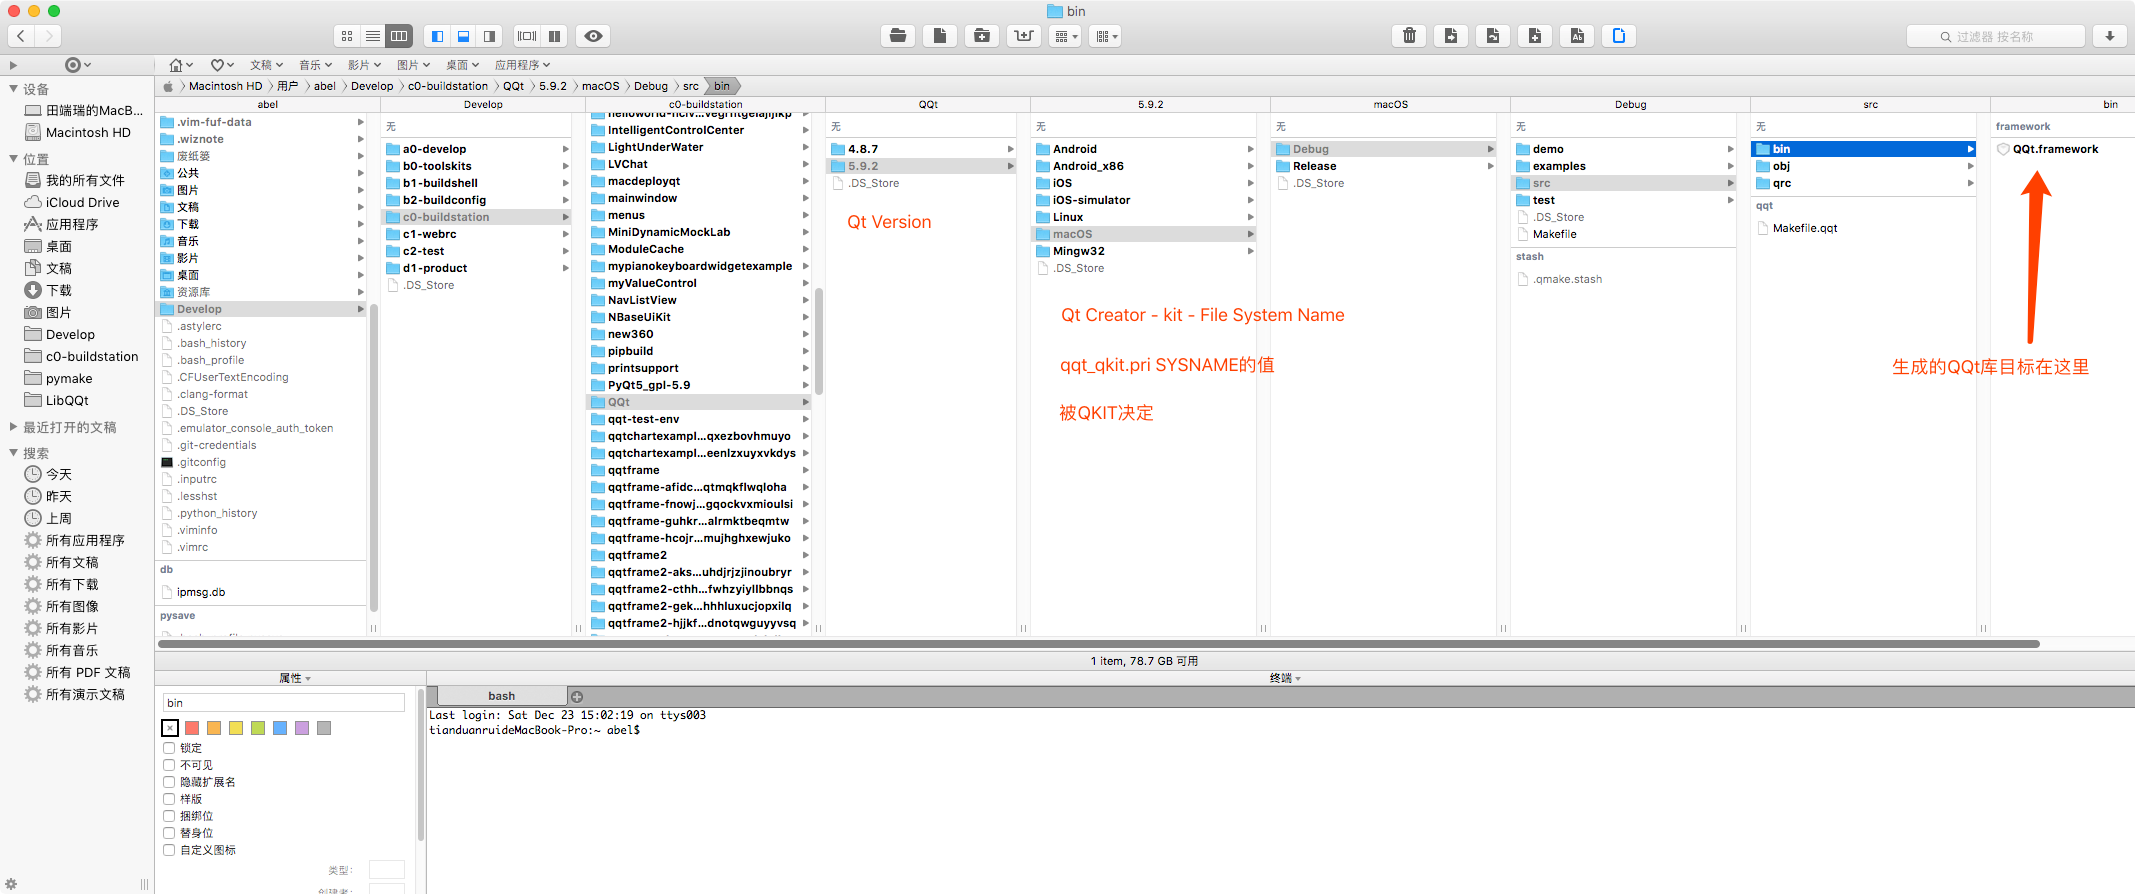The image size is (2135, 894).
Task: Switch to list view
Action: click(373, 36)
